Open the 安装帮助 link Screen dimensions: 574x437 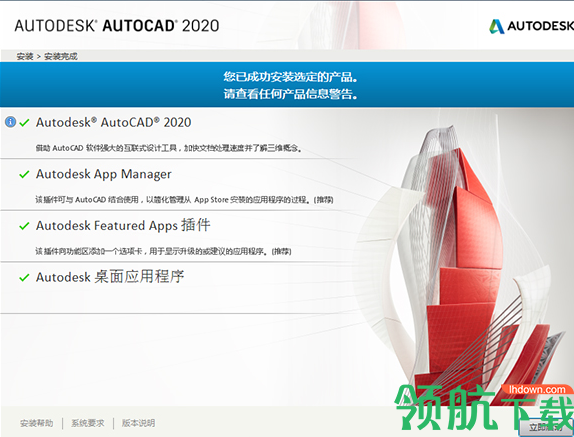click(x=36, y=423)
